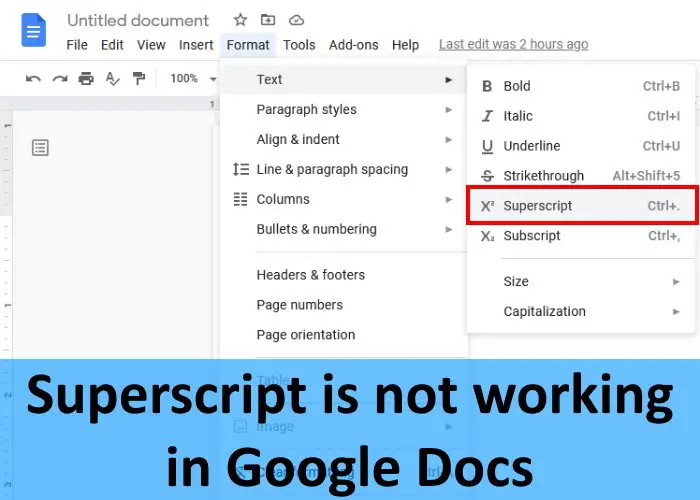Expand Align & indent submenu arrow

(x=449, y=140)
